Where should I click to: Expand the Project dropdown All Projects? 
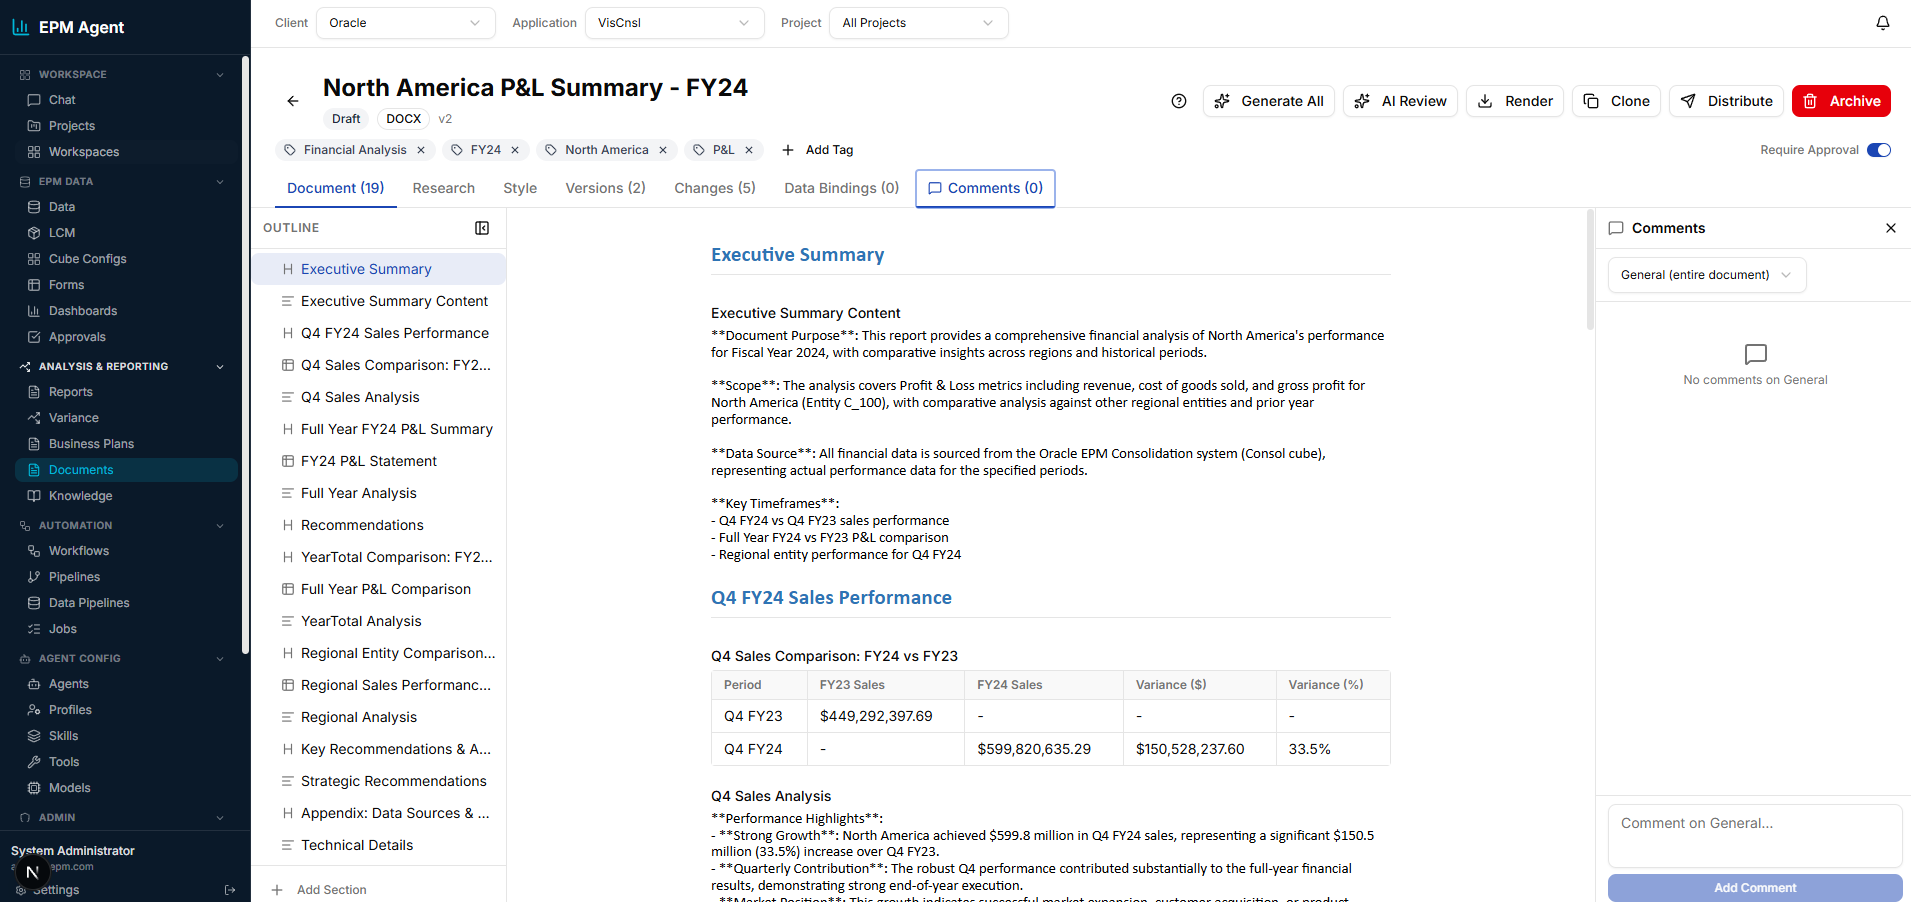coord(917,22)
